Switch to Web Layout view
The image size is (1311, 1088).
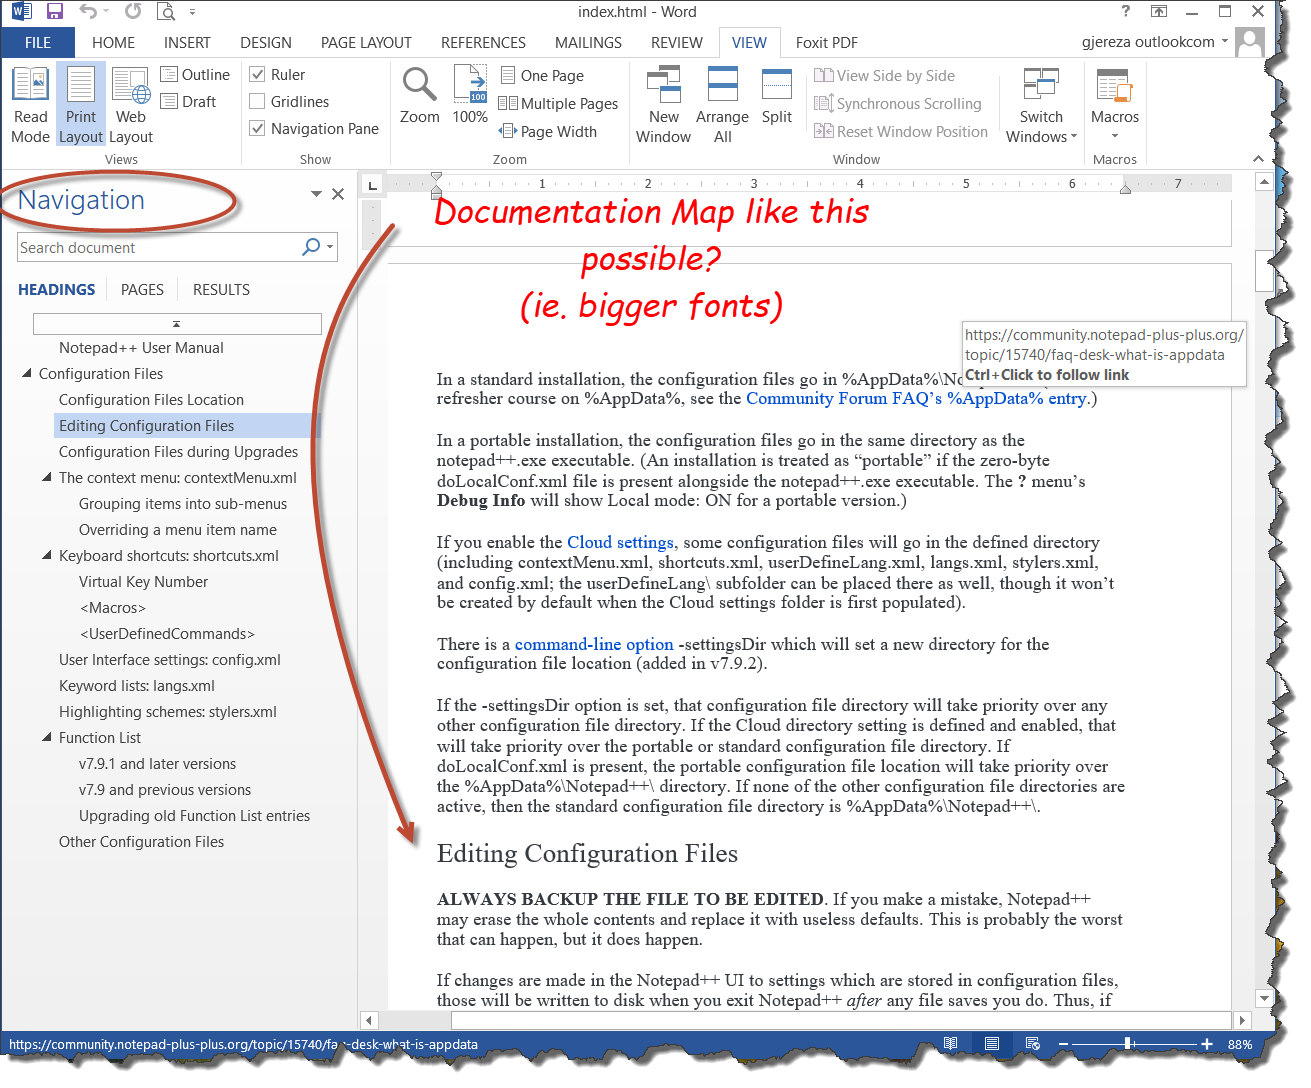tap(131, 105)
